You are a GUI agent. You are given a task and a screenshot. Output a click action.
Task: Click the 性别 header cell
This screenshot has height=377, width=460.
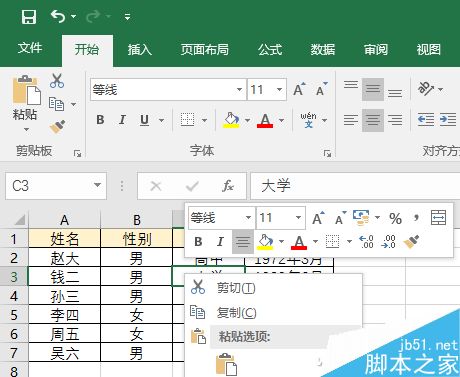pyautogui.click(x=137, y=239)
